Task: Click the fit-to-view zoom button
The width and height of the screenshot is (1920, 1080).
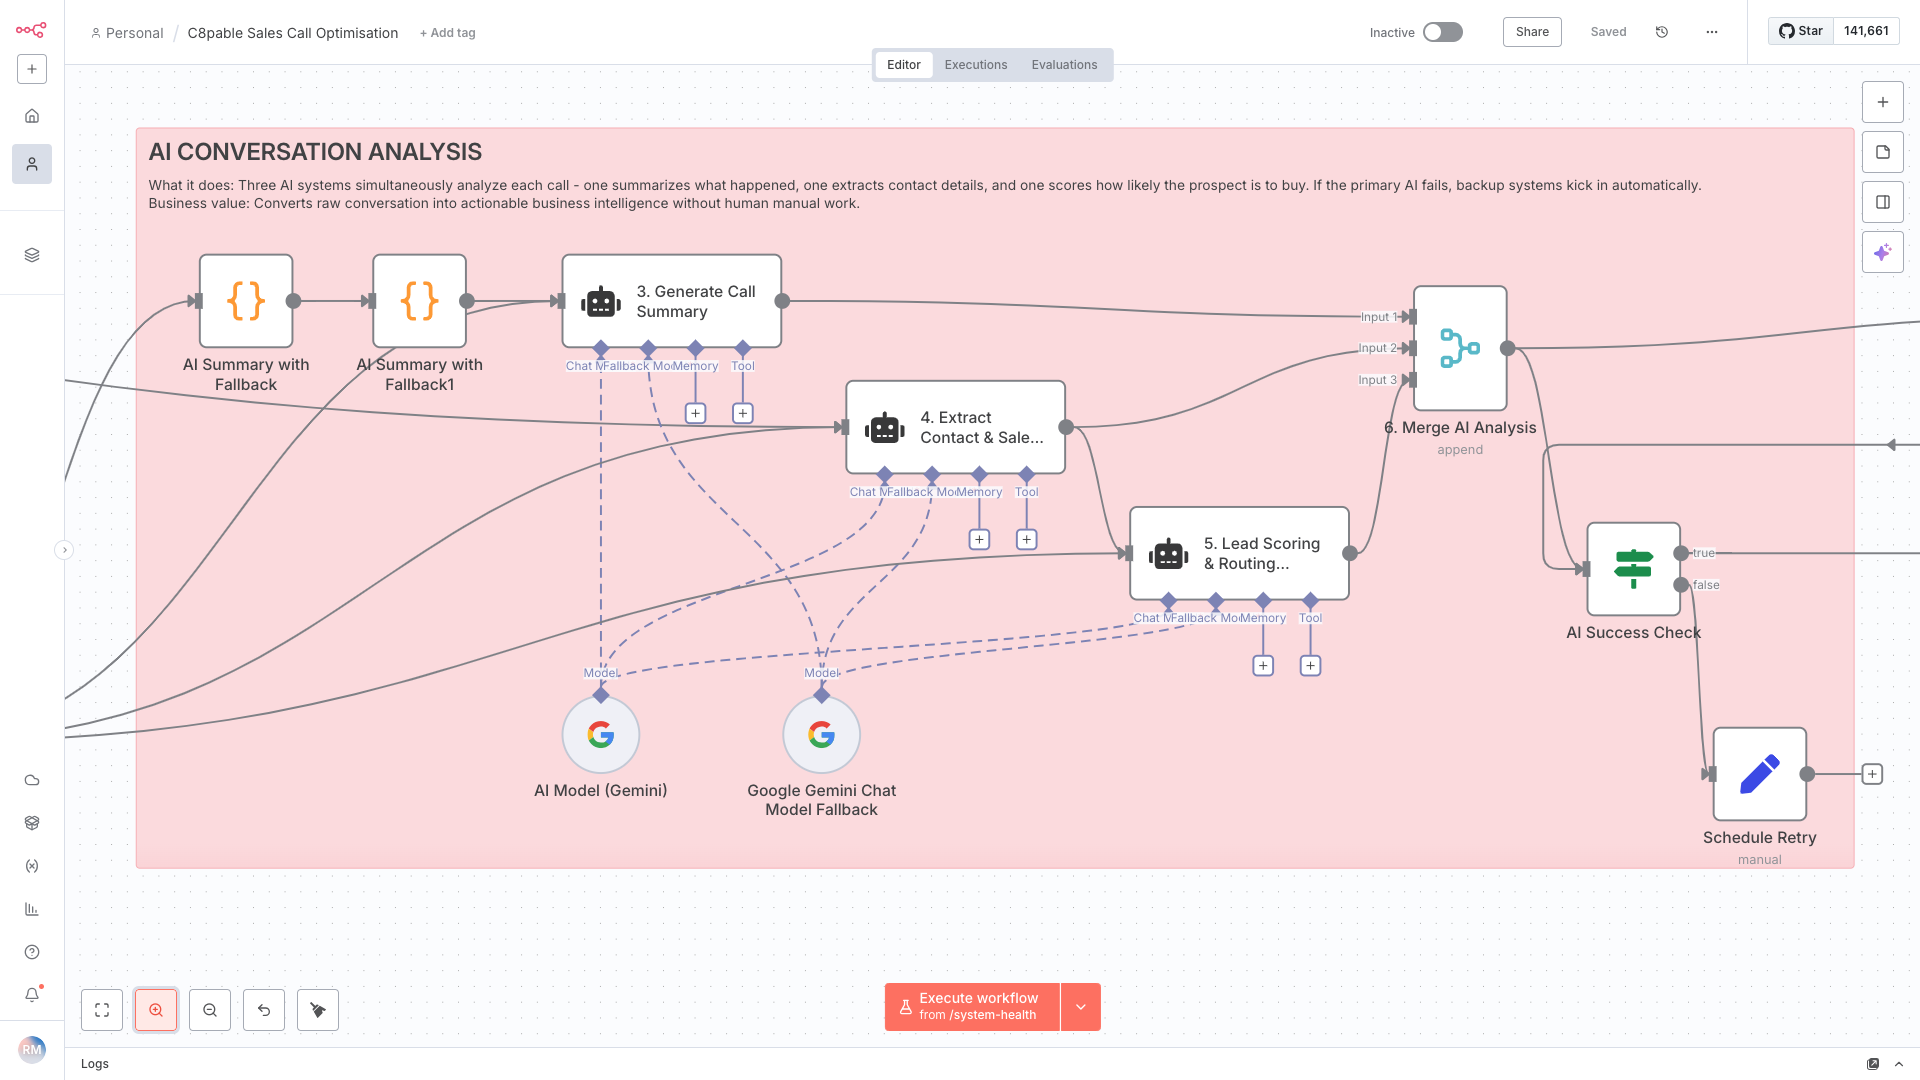Action: click(x=102, y=1010)
